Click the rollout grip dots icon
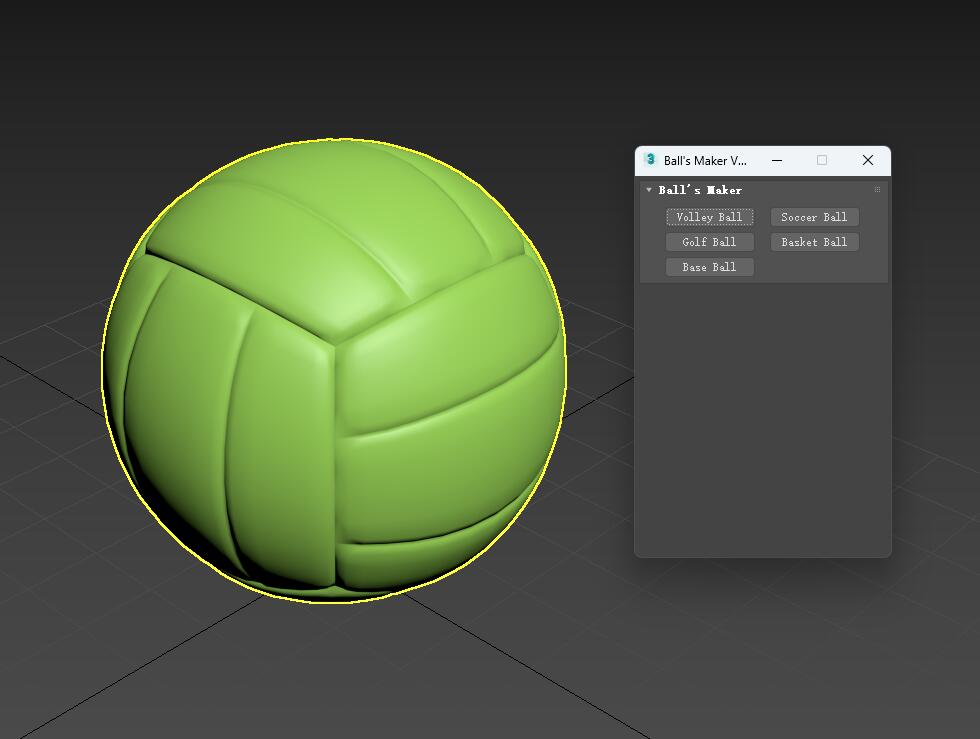Screen dimensions: 980x739 coord(877,189)
